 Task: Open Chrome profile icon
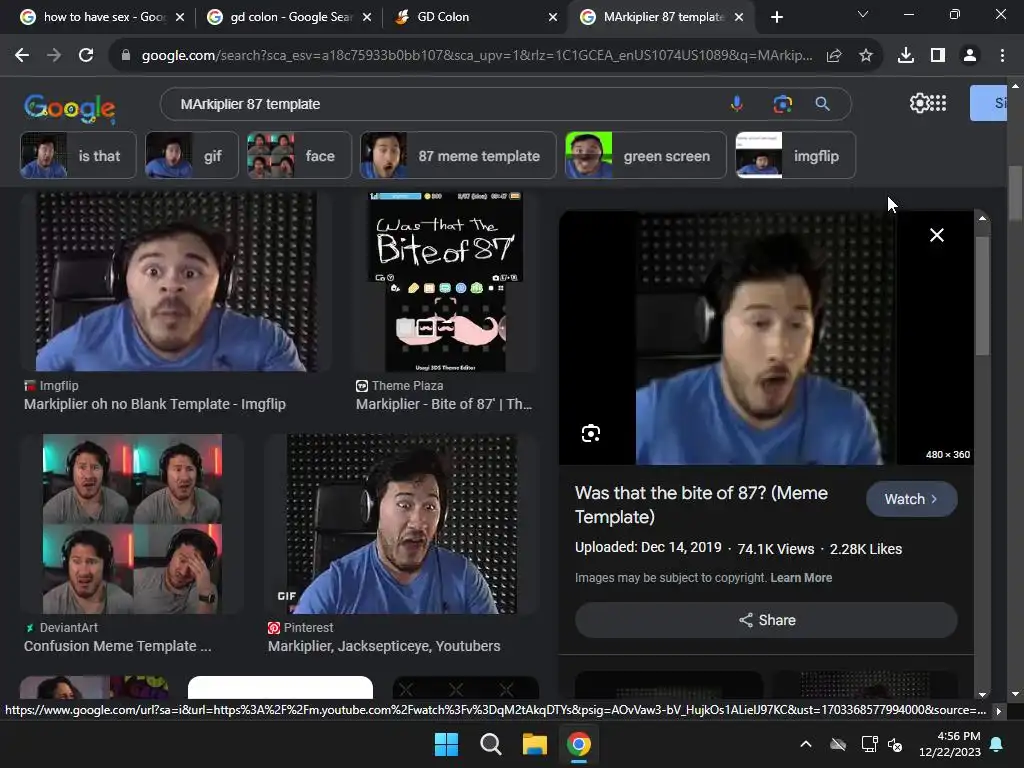pos(970,56)
